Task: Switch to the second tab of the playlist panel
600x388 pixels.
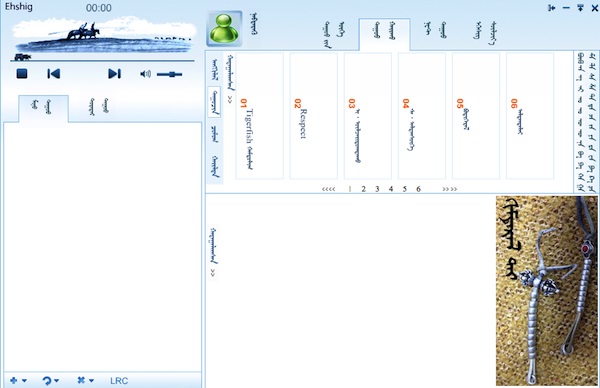Action: click(99, 107)
